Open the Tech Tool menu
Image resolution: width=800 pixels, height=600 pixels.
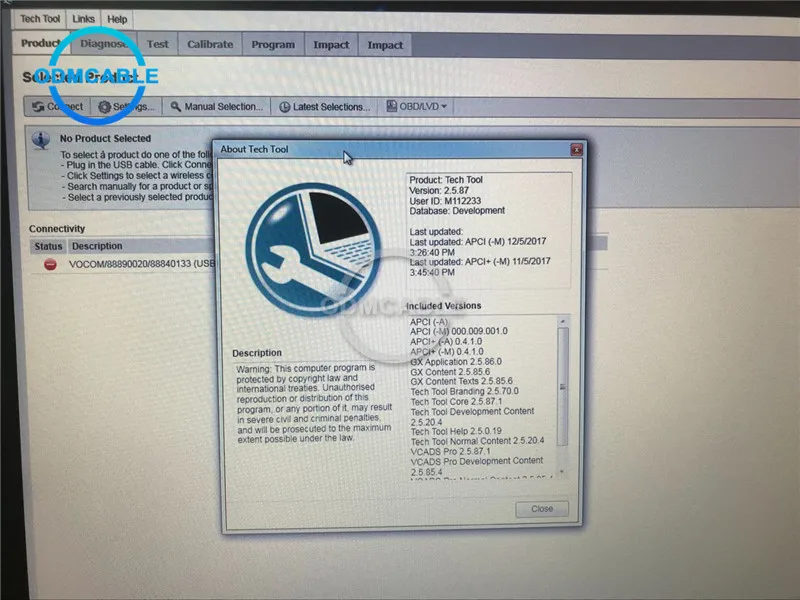[x=40, y=19]
